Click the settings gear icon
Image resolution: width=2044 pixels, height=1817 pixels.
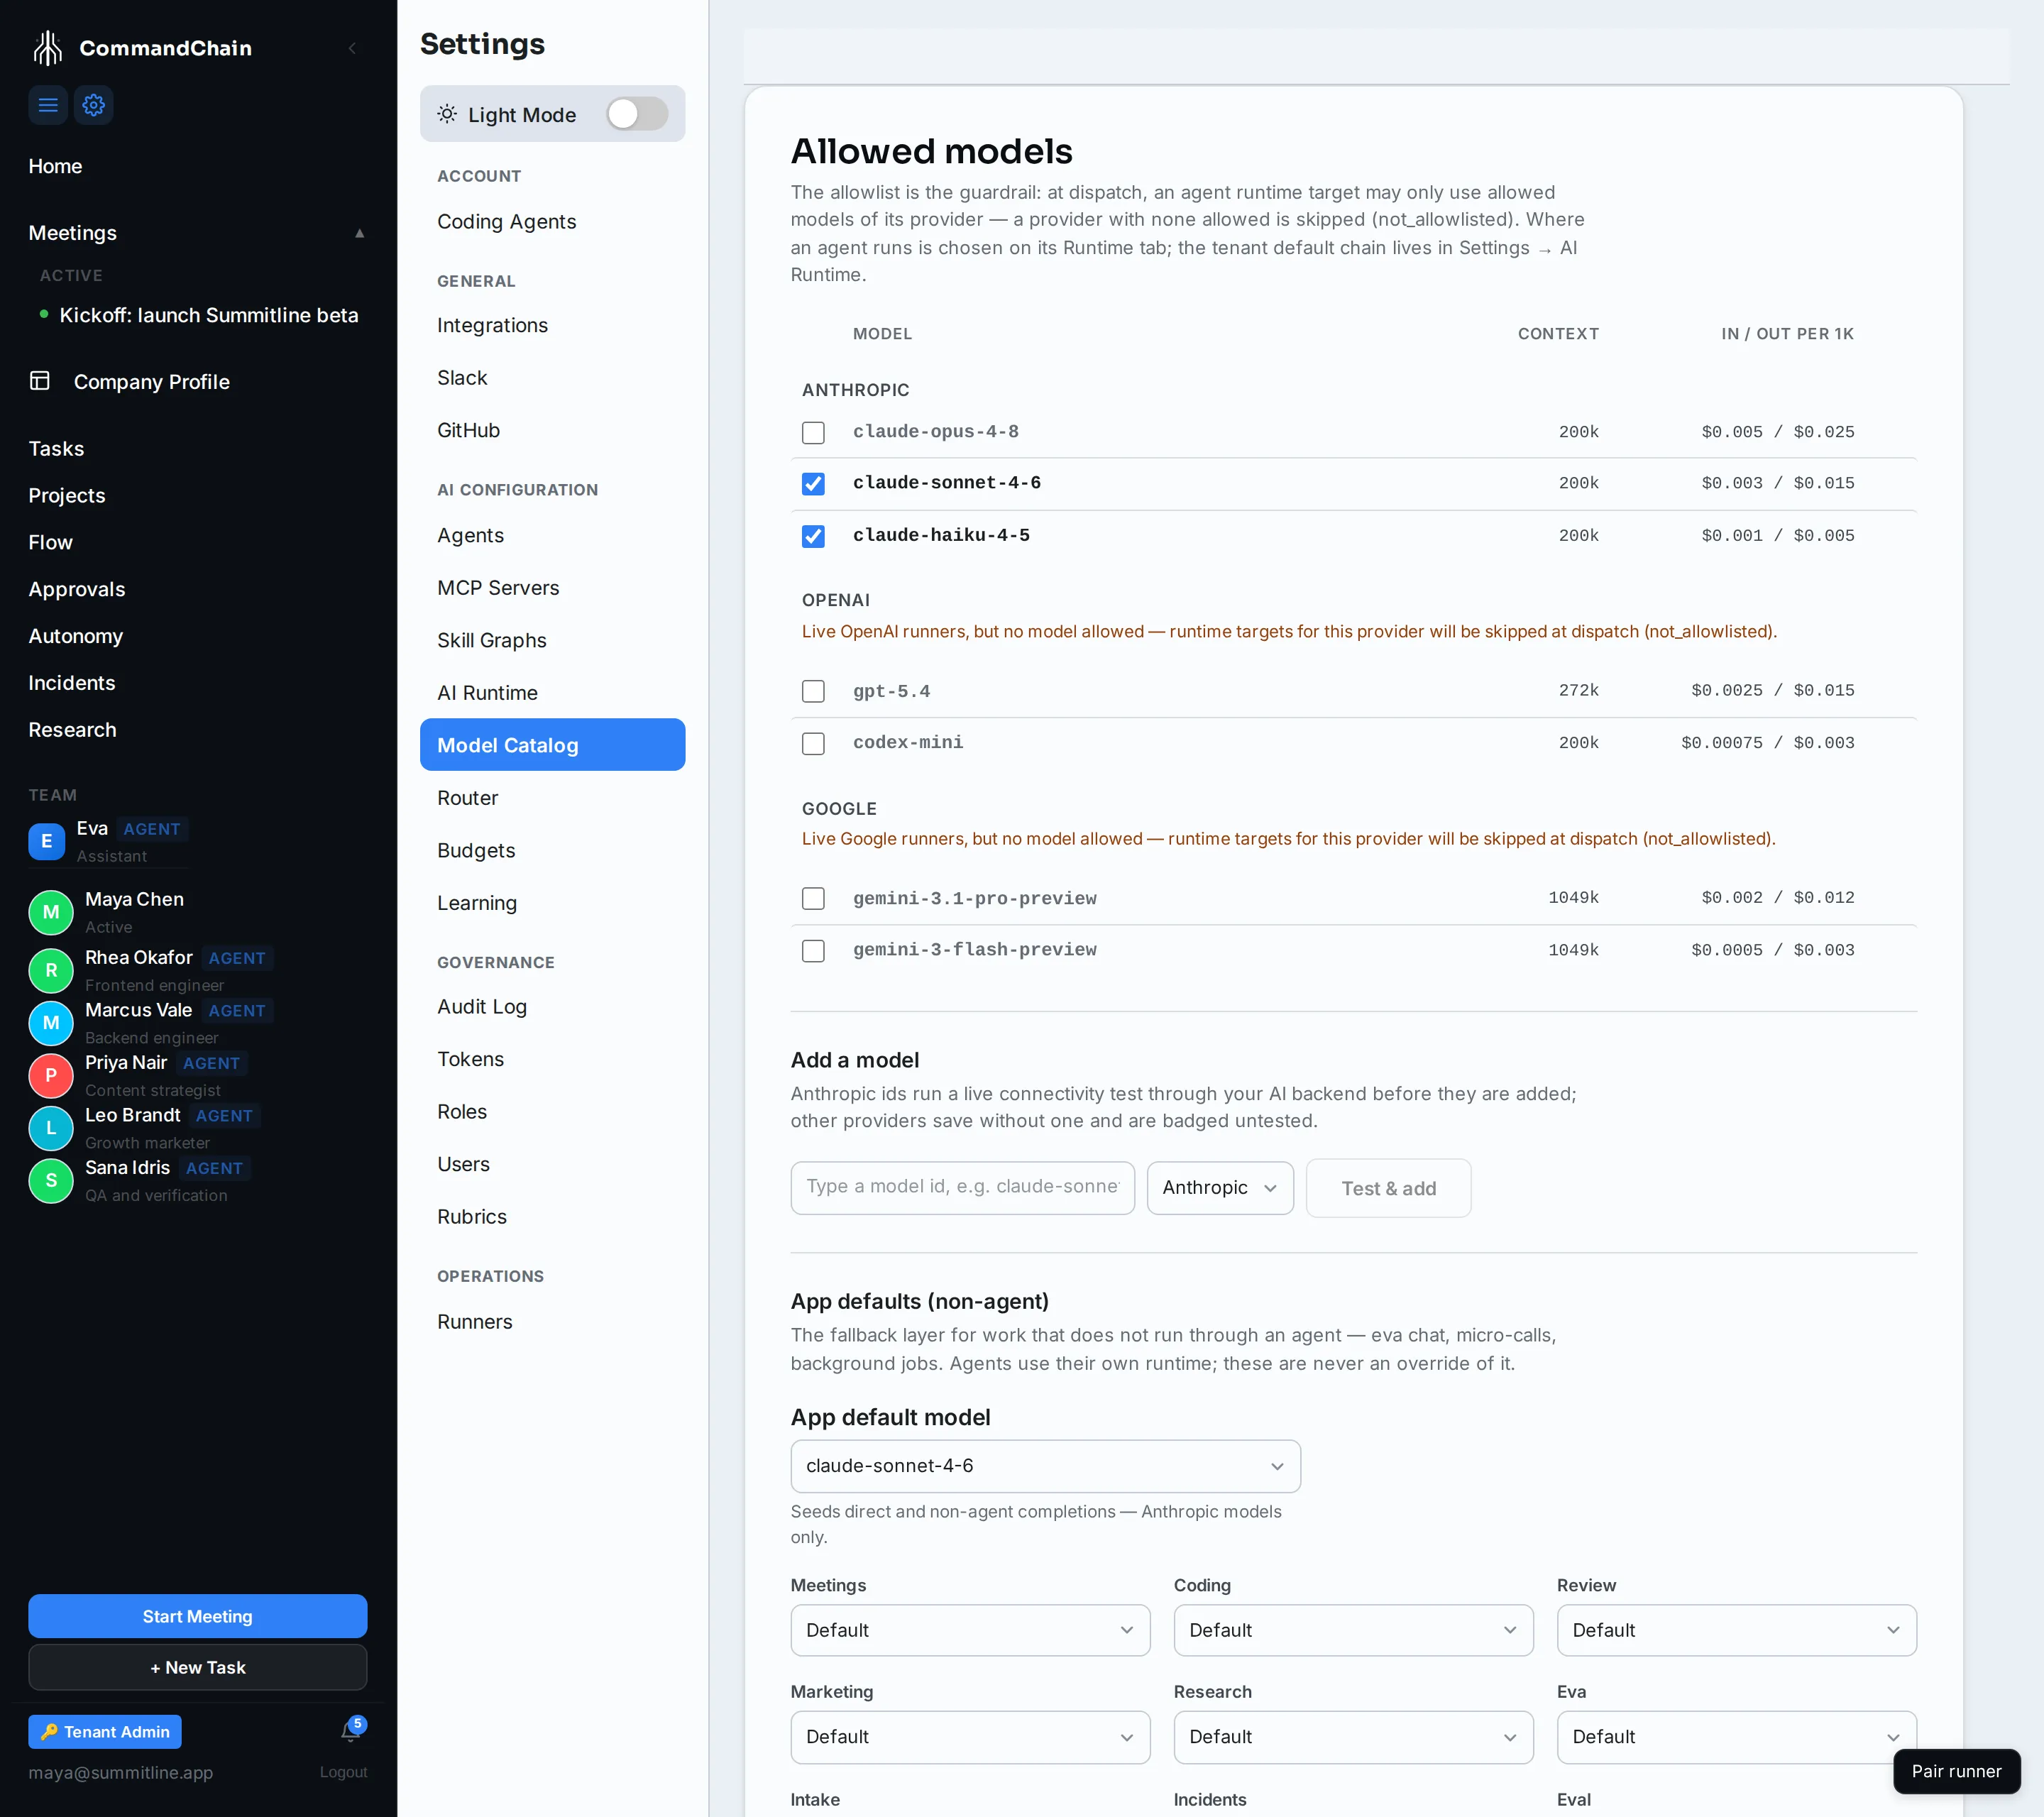point(94,105)
